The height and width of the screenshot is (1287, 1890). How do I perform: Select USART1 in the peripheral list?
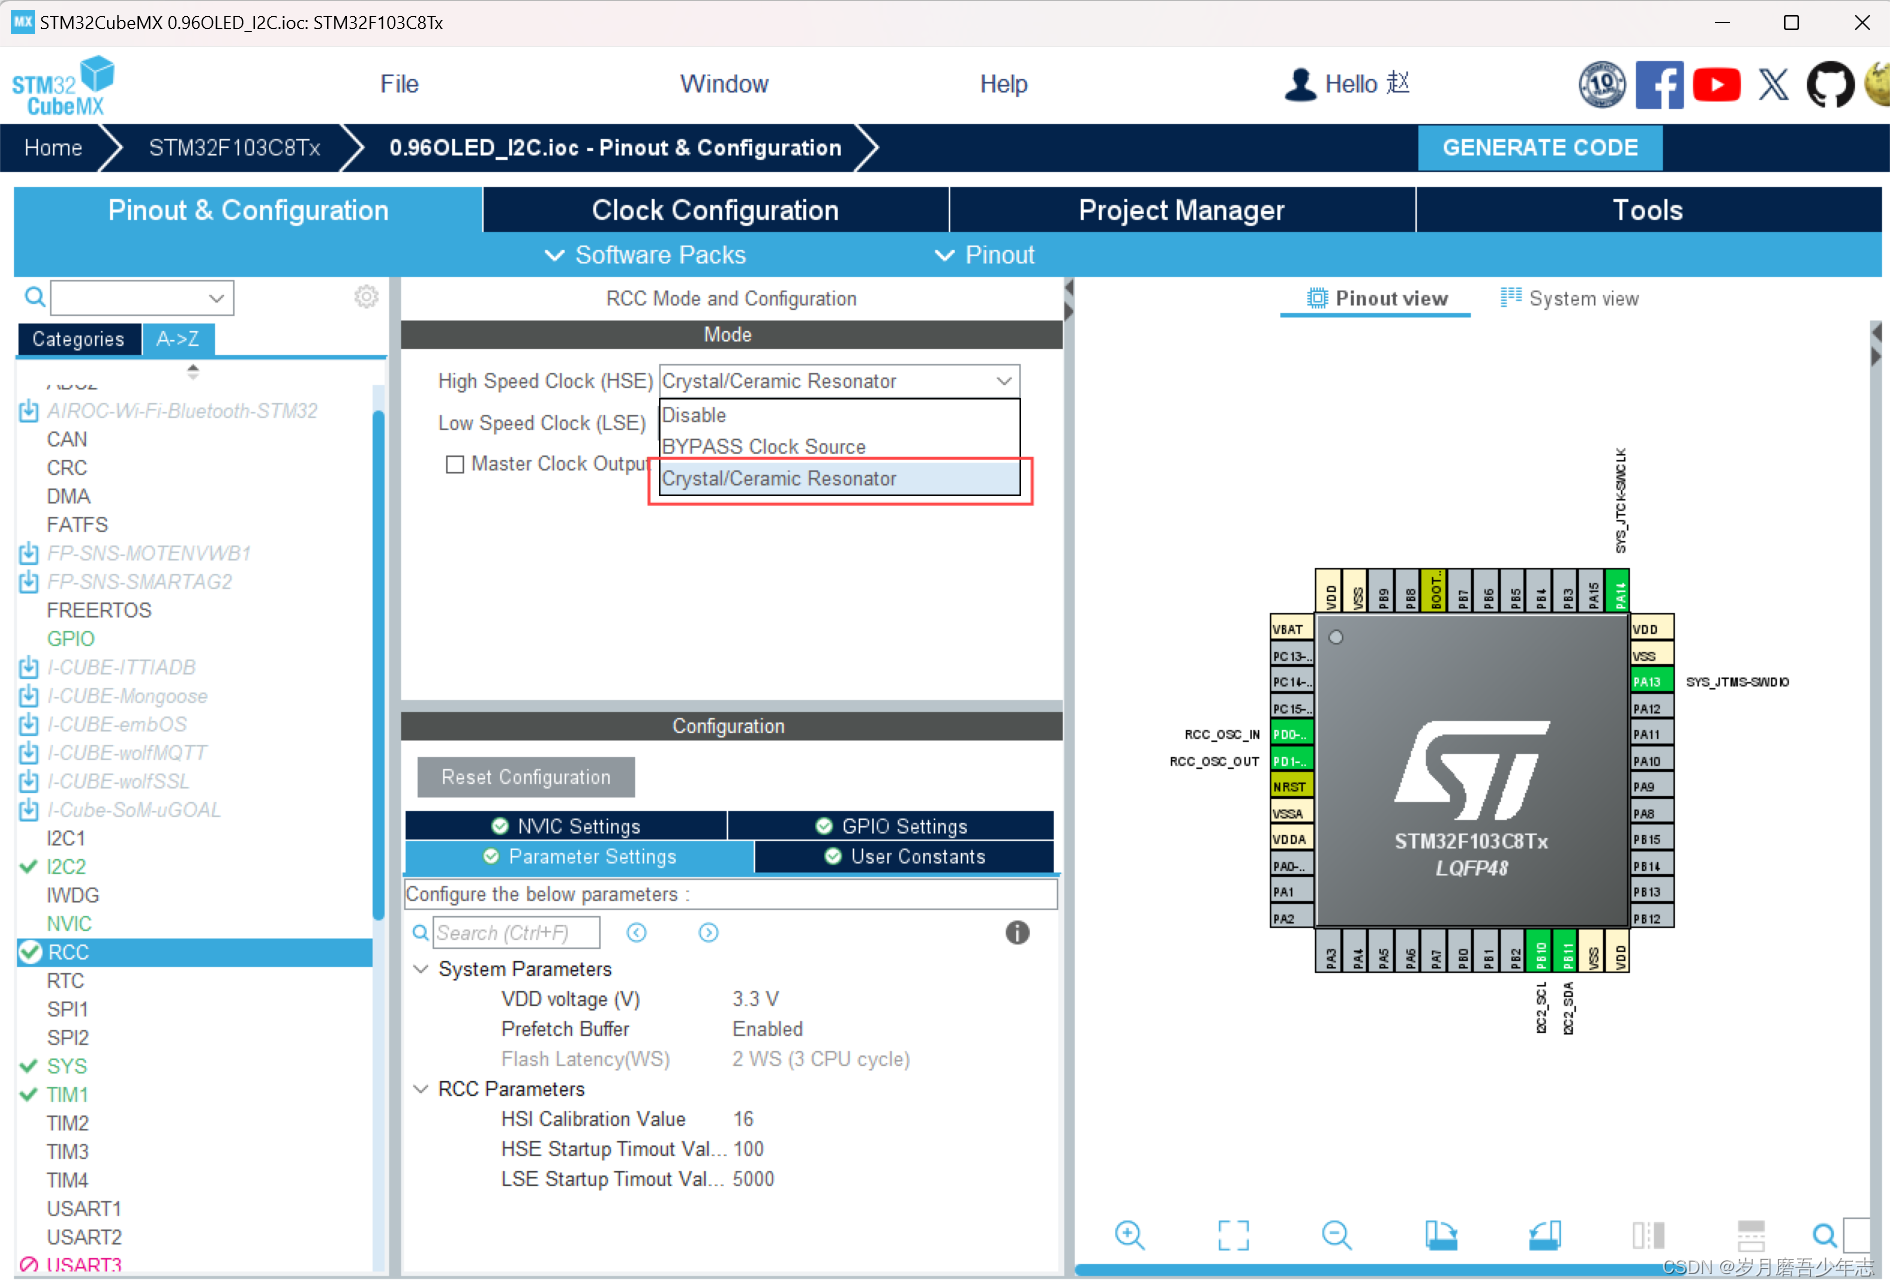(x=84, y=1209)
